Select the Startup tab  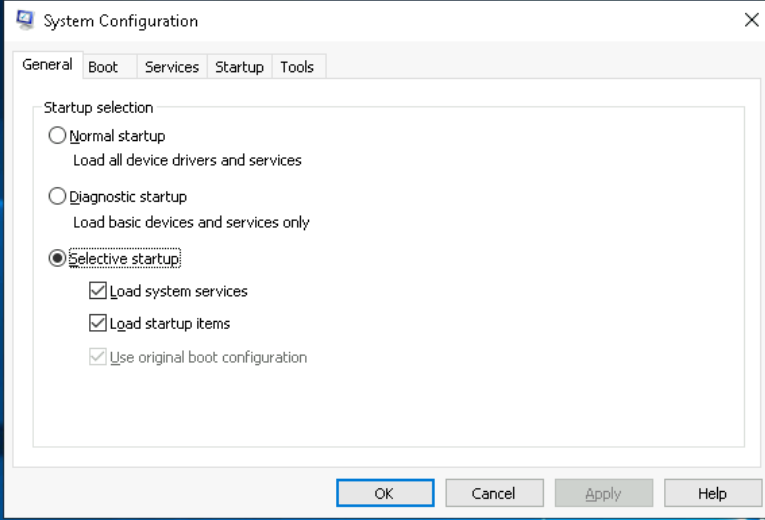[x=240, y=67]
